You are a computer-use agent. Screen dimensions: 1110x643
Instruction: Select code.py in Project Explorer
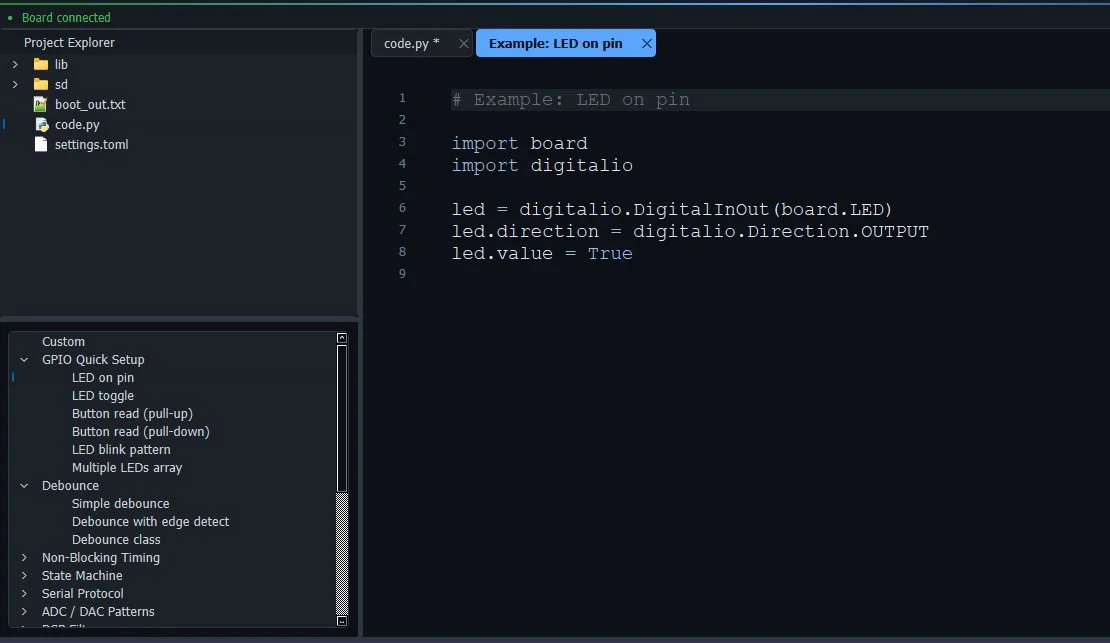[77, 125]
